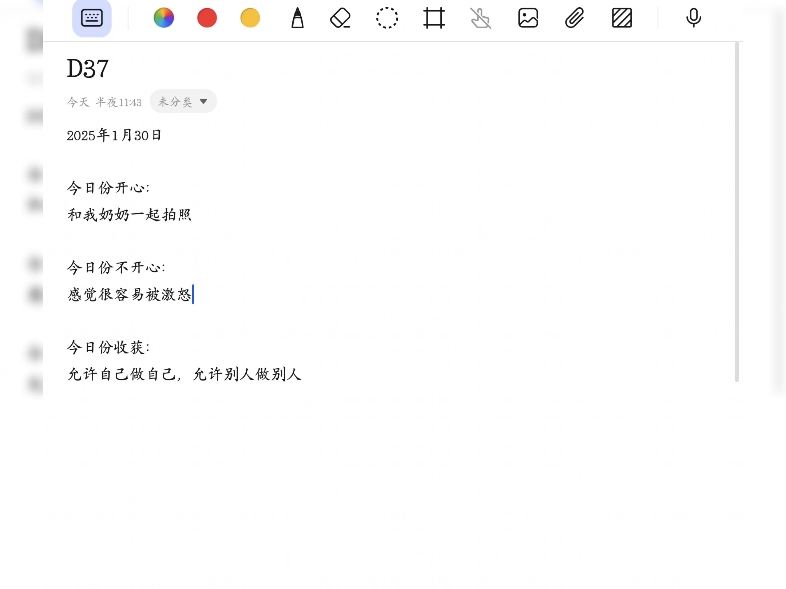Select the pen tool
The height and width of the screenshot is (589, 786).
tap(297, 18)
